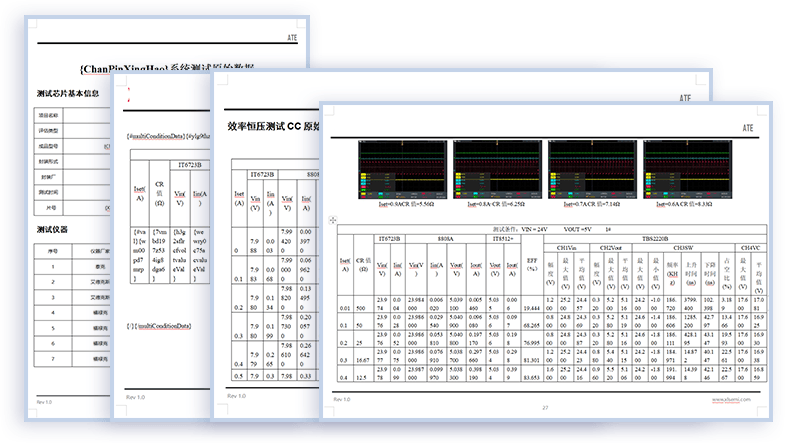785x443 pixels.
Task: Click the 'CH1Vin' sub-header
Action: pyautogui.click(x=566, y=248)
